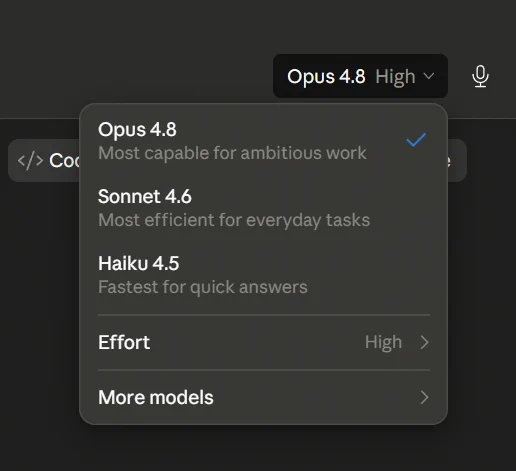Click the chip peeking out right of menu
Image resolution: width=516 pixels, height=471 pixels.
pyautogui.click(x=457, y=161)
